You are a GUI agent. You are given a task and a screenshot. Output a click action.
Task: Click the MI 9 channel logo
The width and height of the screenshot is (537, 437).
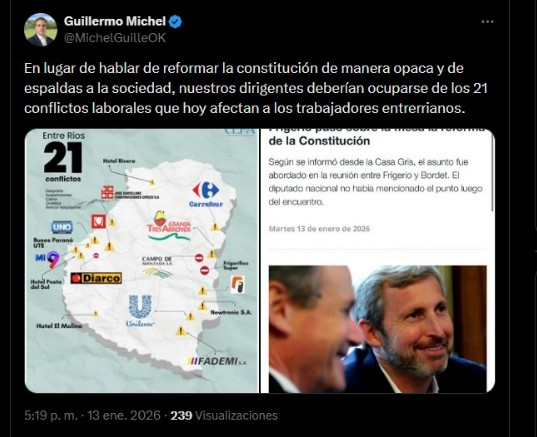coord(47,259)
